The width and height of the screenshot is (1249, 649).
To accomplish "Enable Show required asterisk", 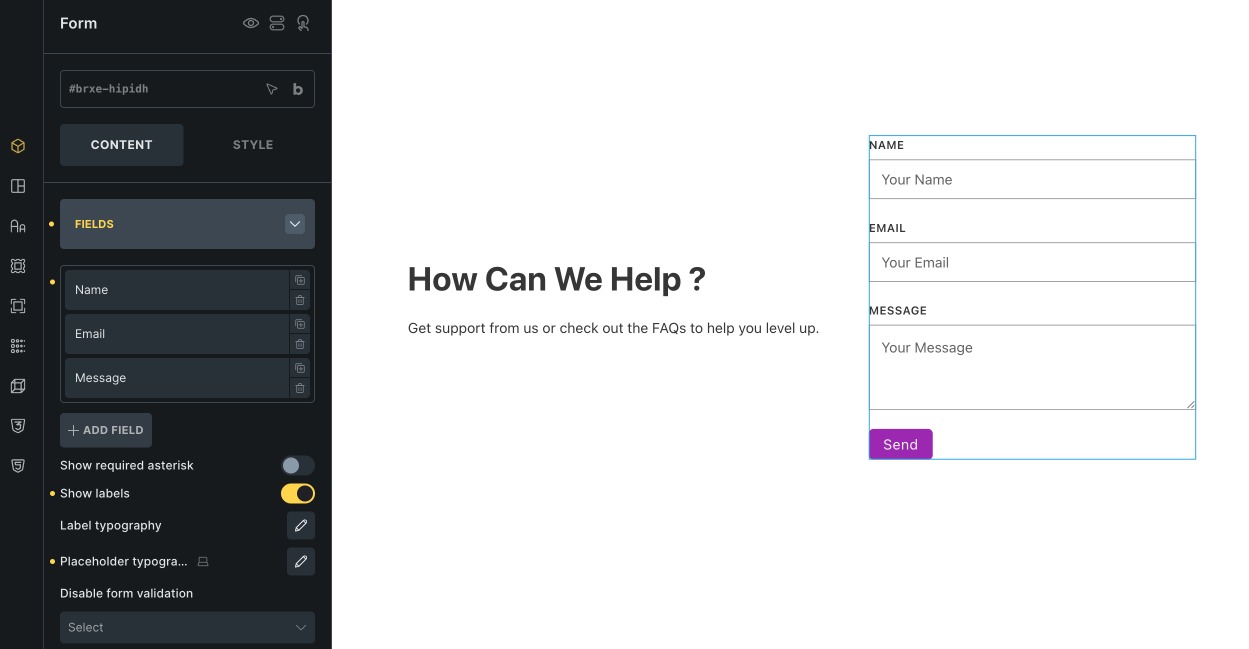I will (x=297, y=465).
